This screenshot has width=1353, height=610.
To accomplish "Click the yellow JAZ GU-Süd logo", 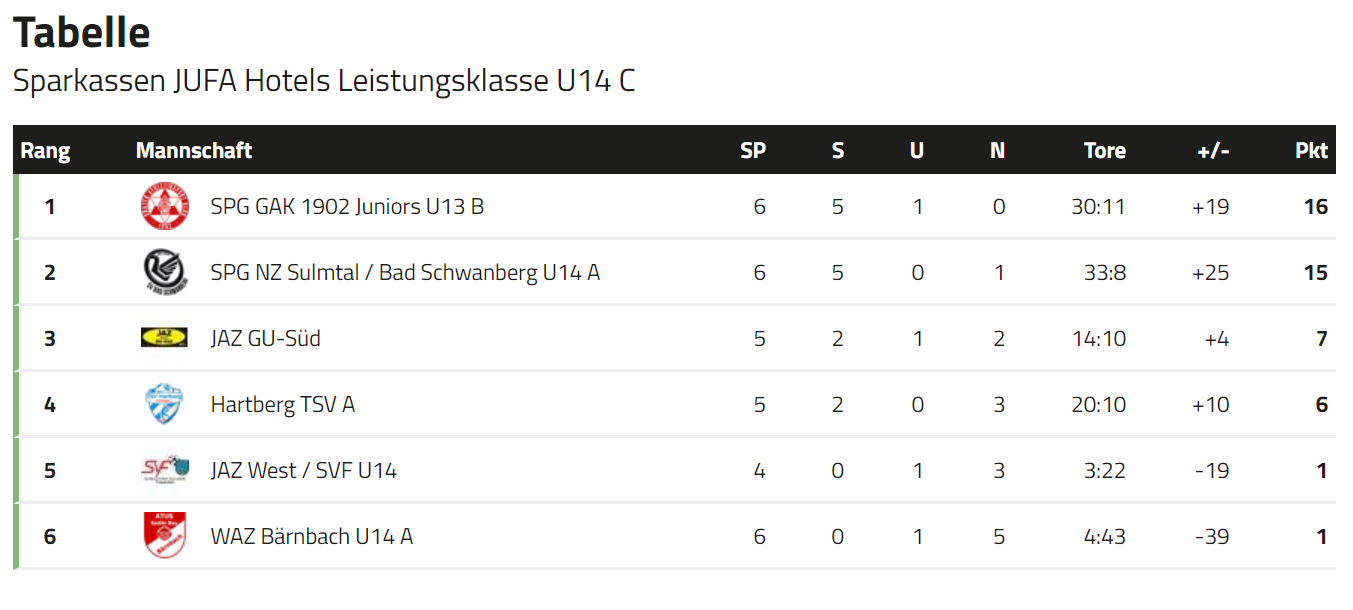I will click(164, 338).
